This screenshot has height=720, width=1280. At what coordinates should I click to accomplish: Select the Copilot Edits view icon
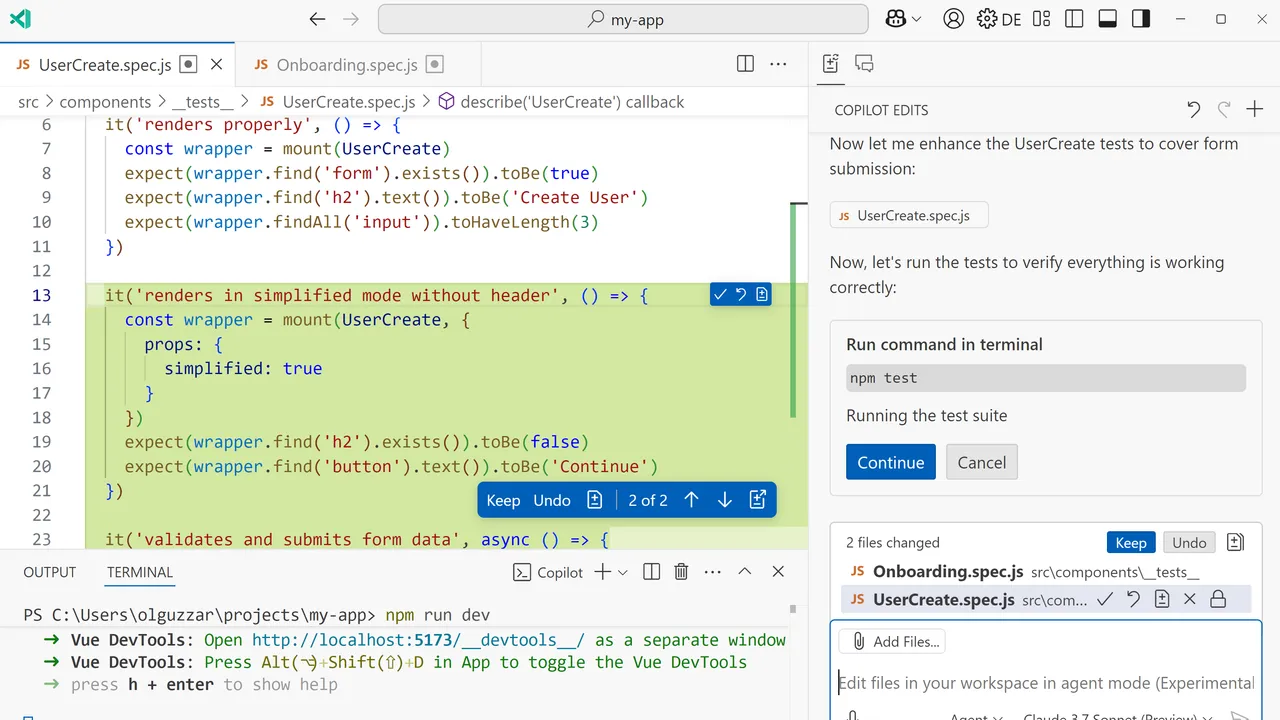tap(830, 64)
